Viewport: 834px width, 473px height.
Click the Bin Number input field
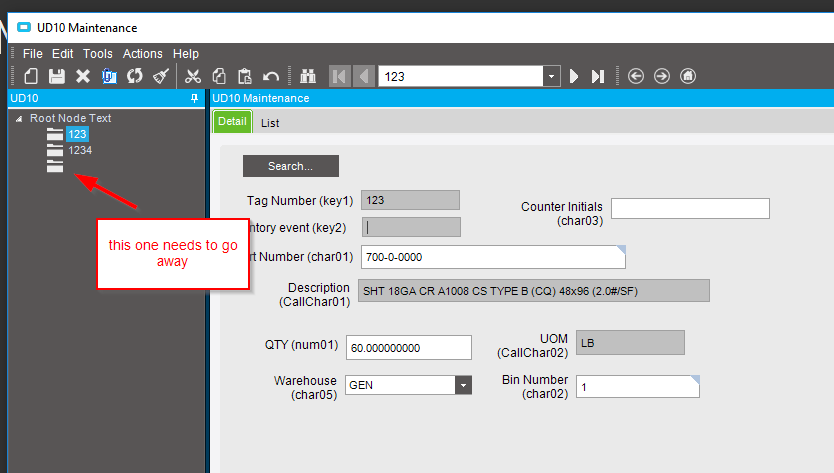(638, 387)
